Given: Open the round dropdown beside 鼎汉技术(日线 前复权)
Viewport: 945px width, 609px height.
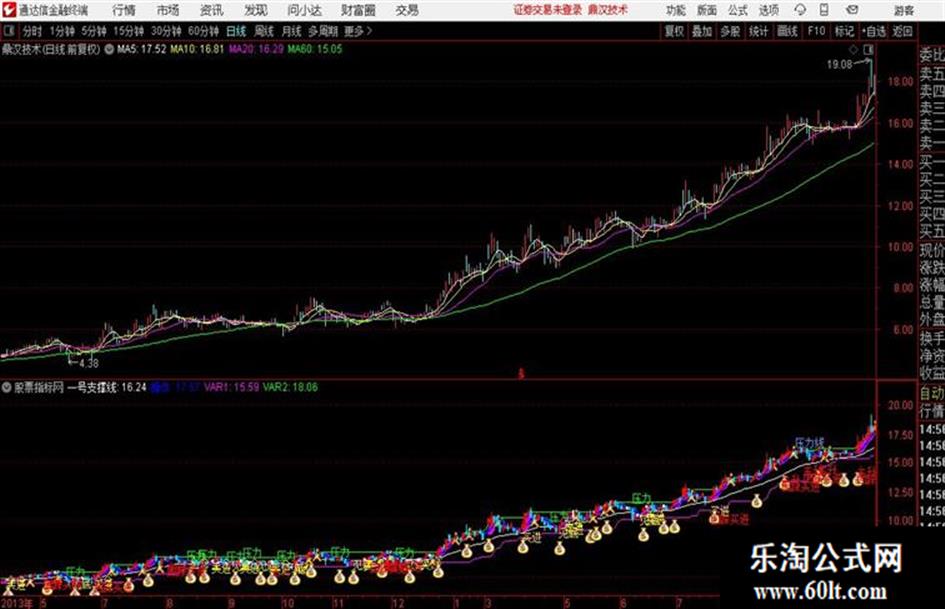Looking at the screenshot, I should point(109,49).
